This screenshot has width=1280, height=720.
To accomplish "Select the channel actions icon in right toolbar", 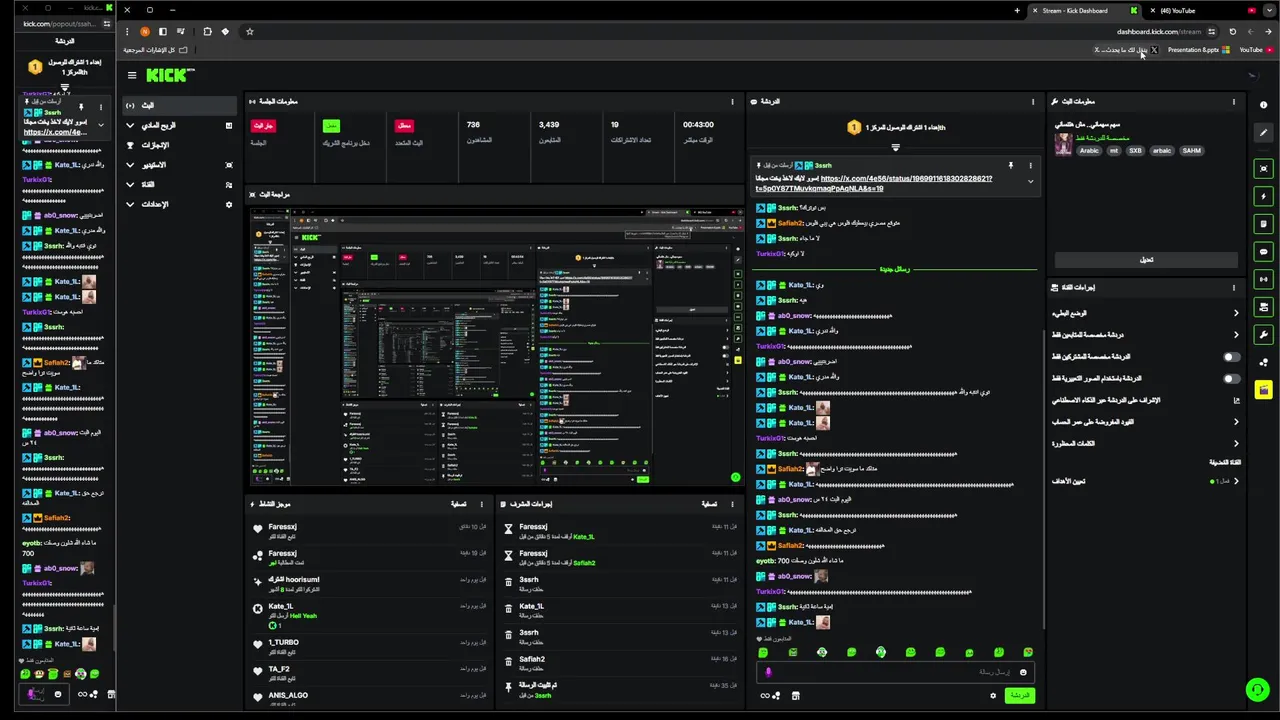I will tap(1264, 307).
